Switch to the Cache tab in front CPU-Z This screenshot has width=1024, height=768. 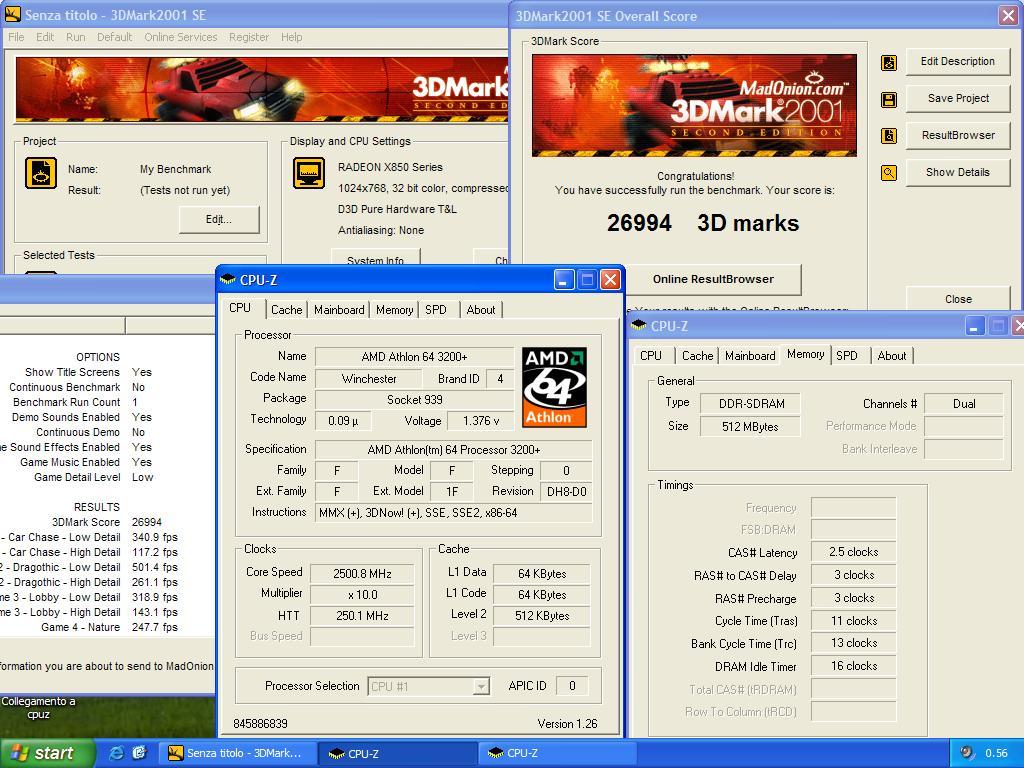[287, 310]
